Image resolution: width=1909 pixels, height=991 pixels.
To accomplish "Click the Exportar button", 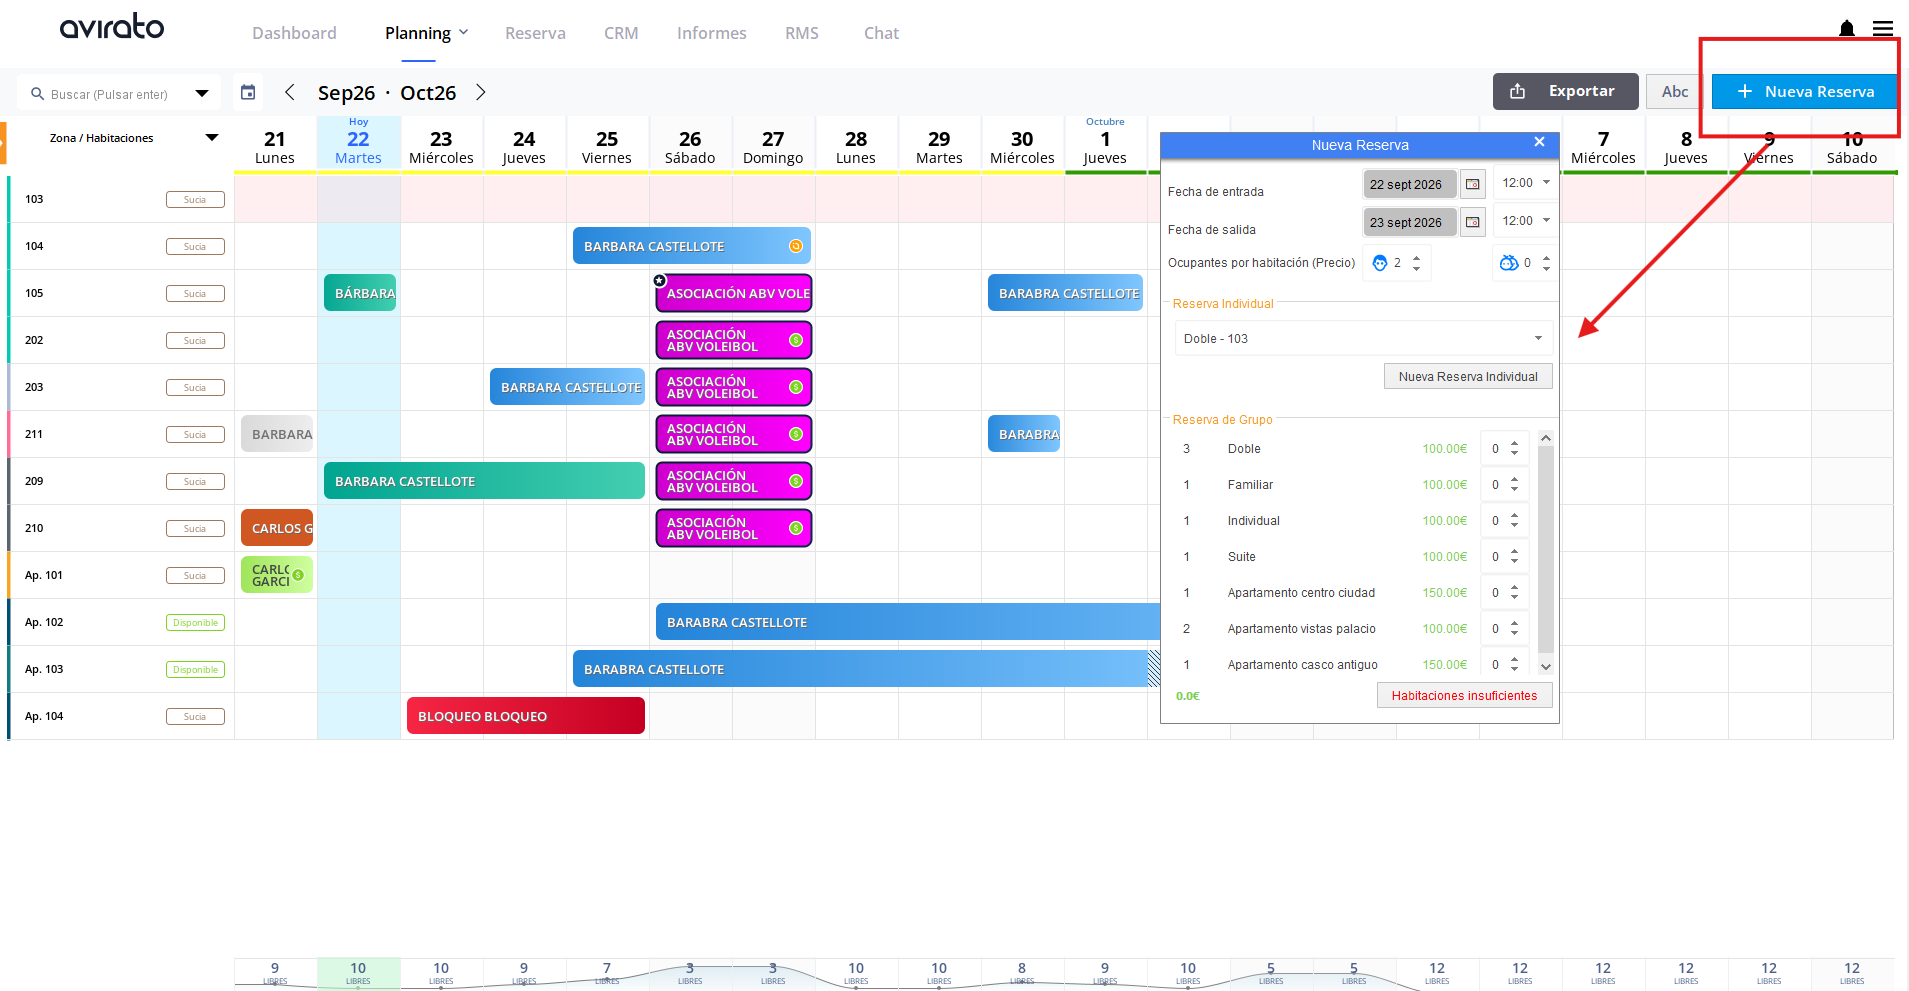I will 1566,91.
